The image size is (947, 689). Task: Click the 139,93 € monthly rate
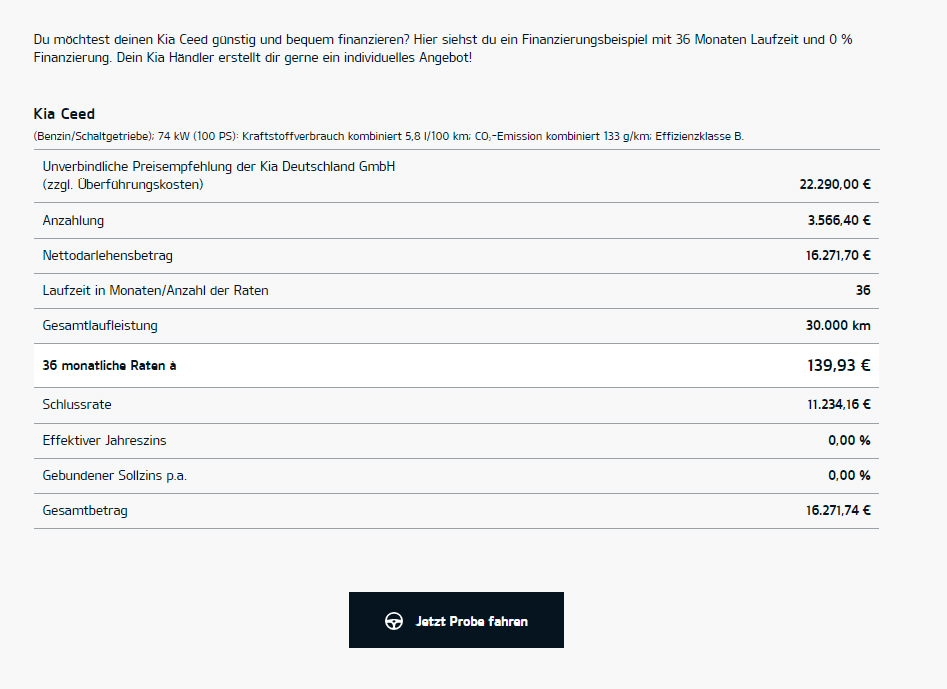pos(838,365)
